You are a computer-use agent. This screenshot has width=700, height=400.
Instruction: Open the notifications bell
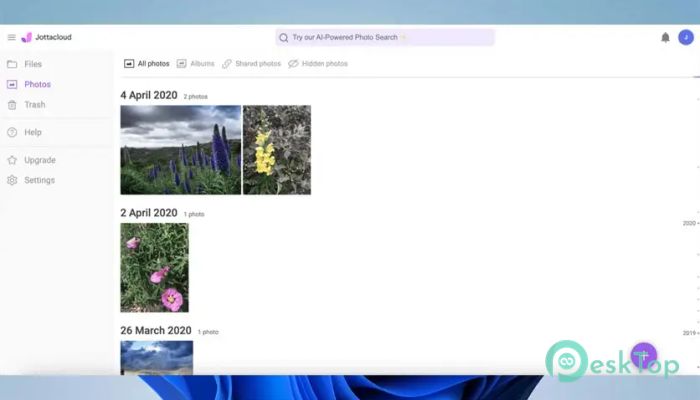pos(665,37)
